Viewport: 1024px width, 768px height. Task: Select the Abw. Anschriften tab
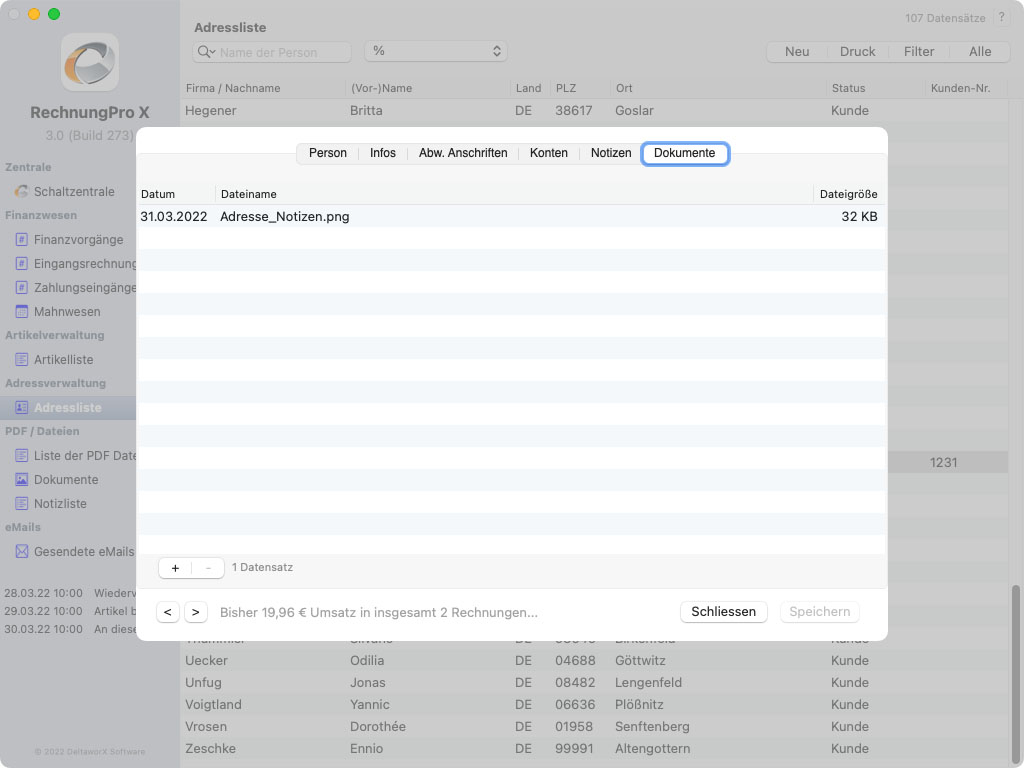(463, 153)
